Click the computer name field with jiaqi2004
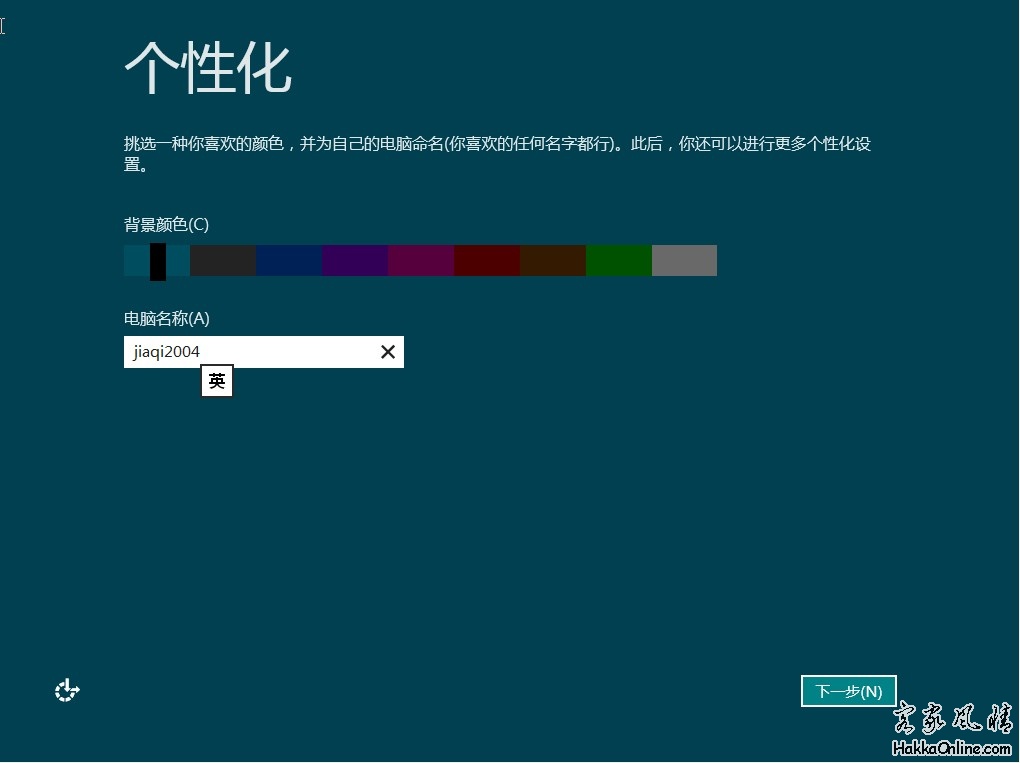This screenshot has width=1020, height=763. tap(250, 352)
